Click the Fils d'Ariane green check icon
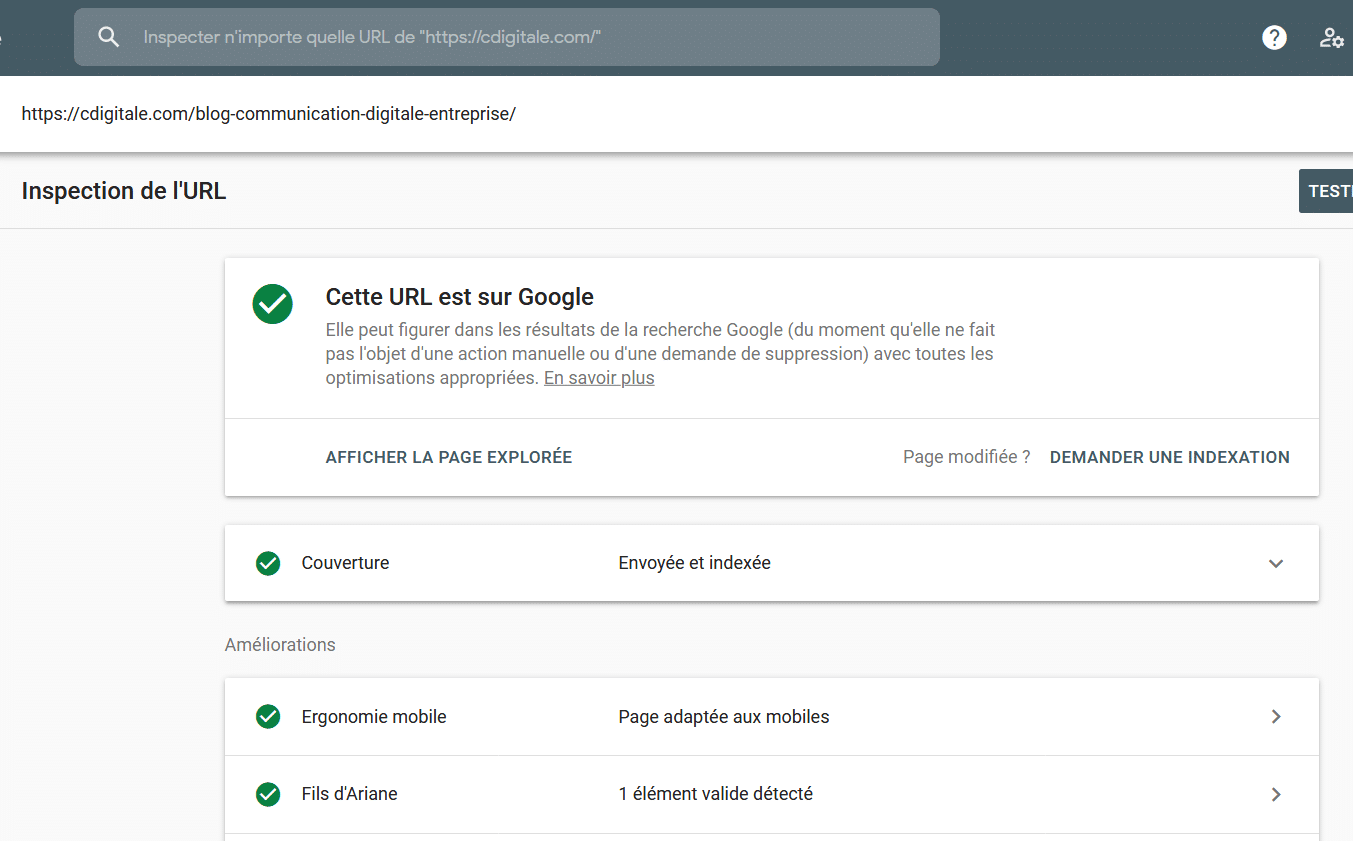Viewport: 1353px width, 841px height. pos(268,794)
